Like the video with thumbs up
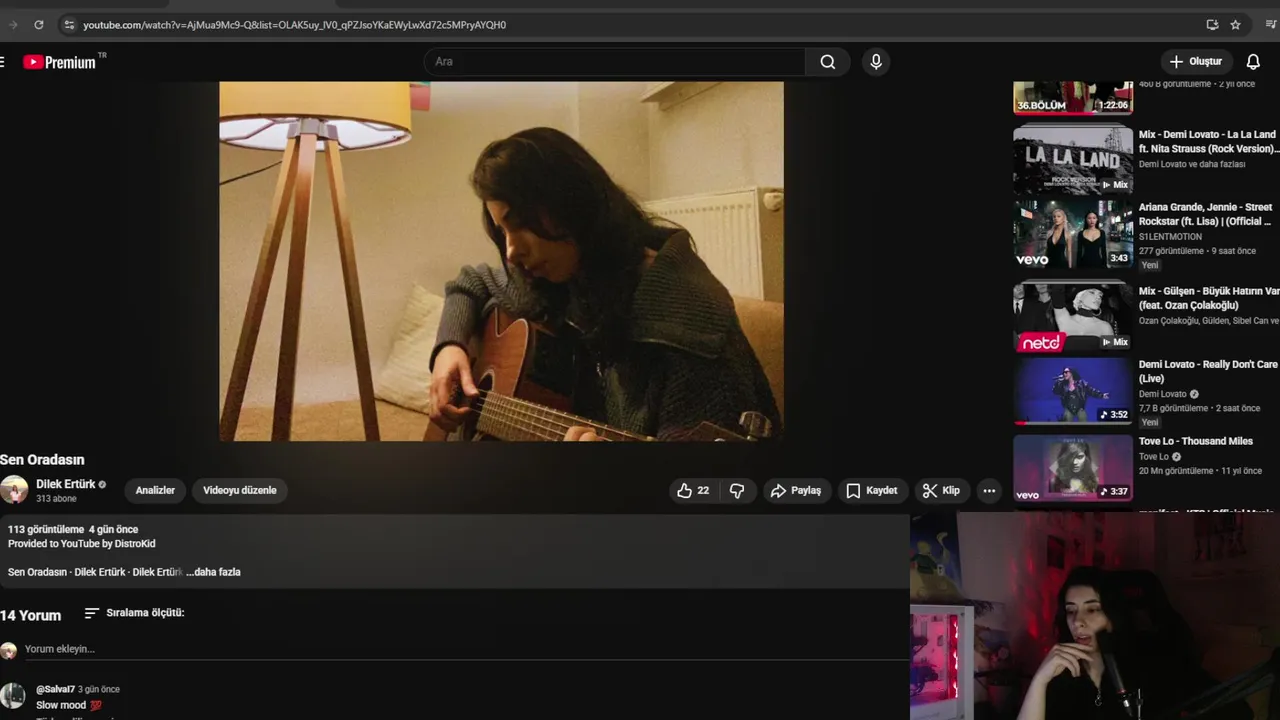The image size is (1280, 720). (x=693, y=490)
